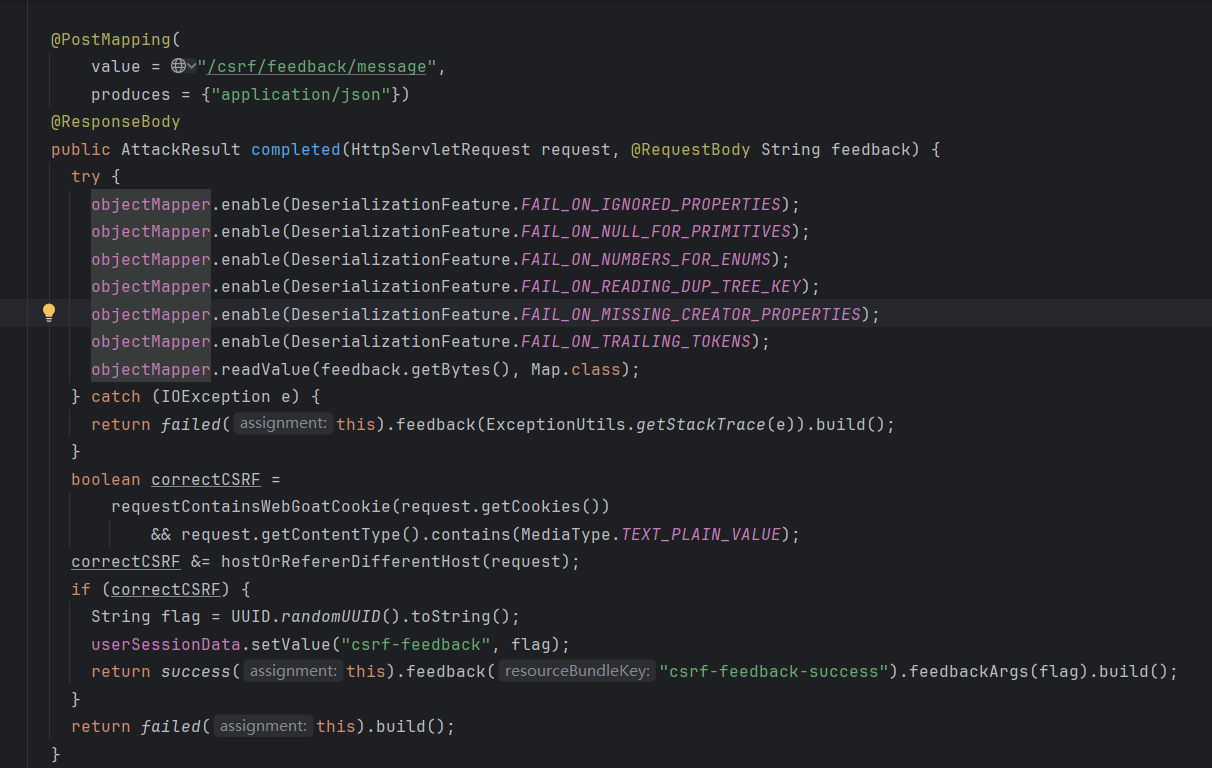The height and width of the screenshot is (768, 1212).
Task: Open the dropdown chevron beside the globe icon
Action: click(x=191, y=67)
